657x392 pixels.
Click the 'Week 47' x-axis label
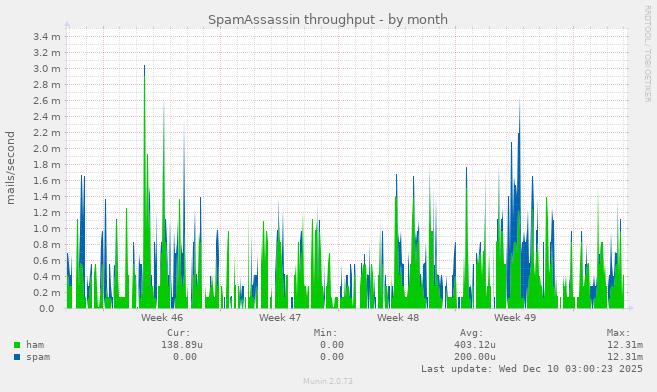pyautogui.click(x=280, y=317)
